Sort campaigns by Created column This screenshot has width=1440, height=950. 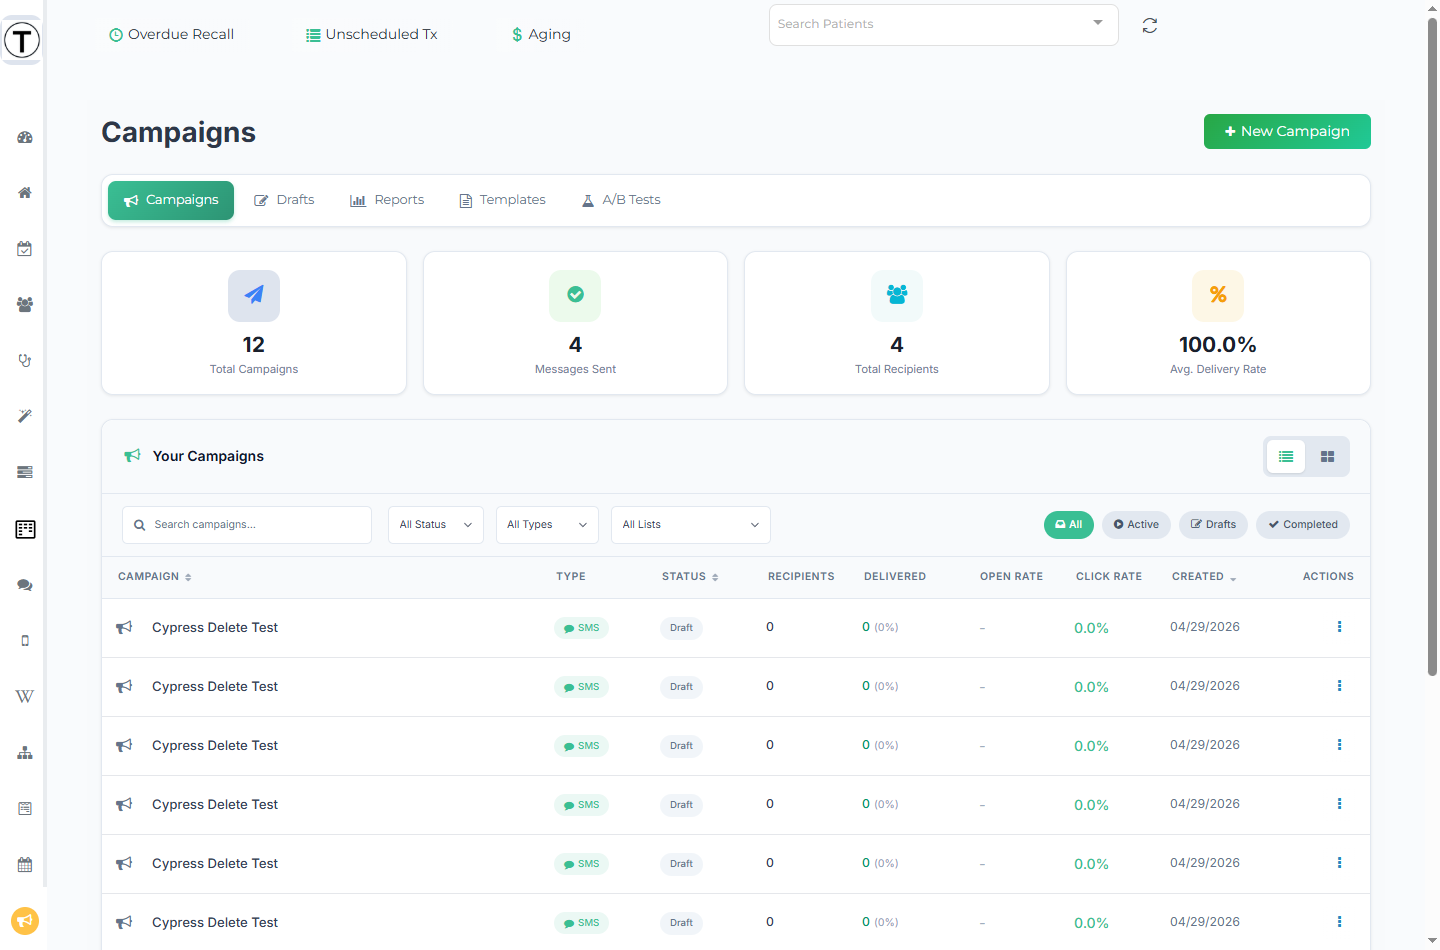tap(1204, 577)
